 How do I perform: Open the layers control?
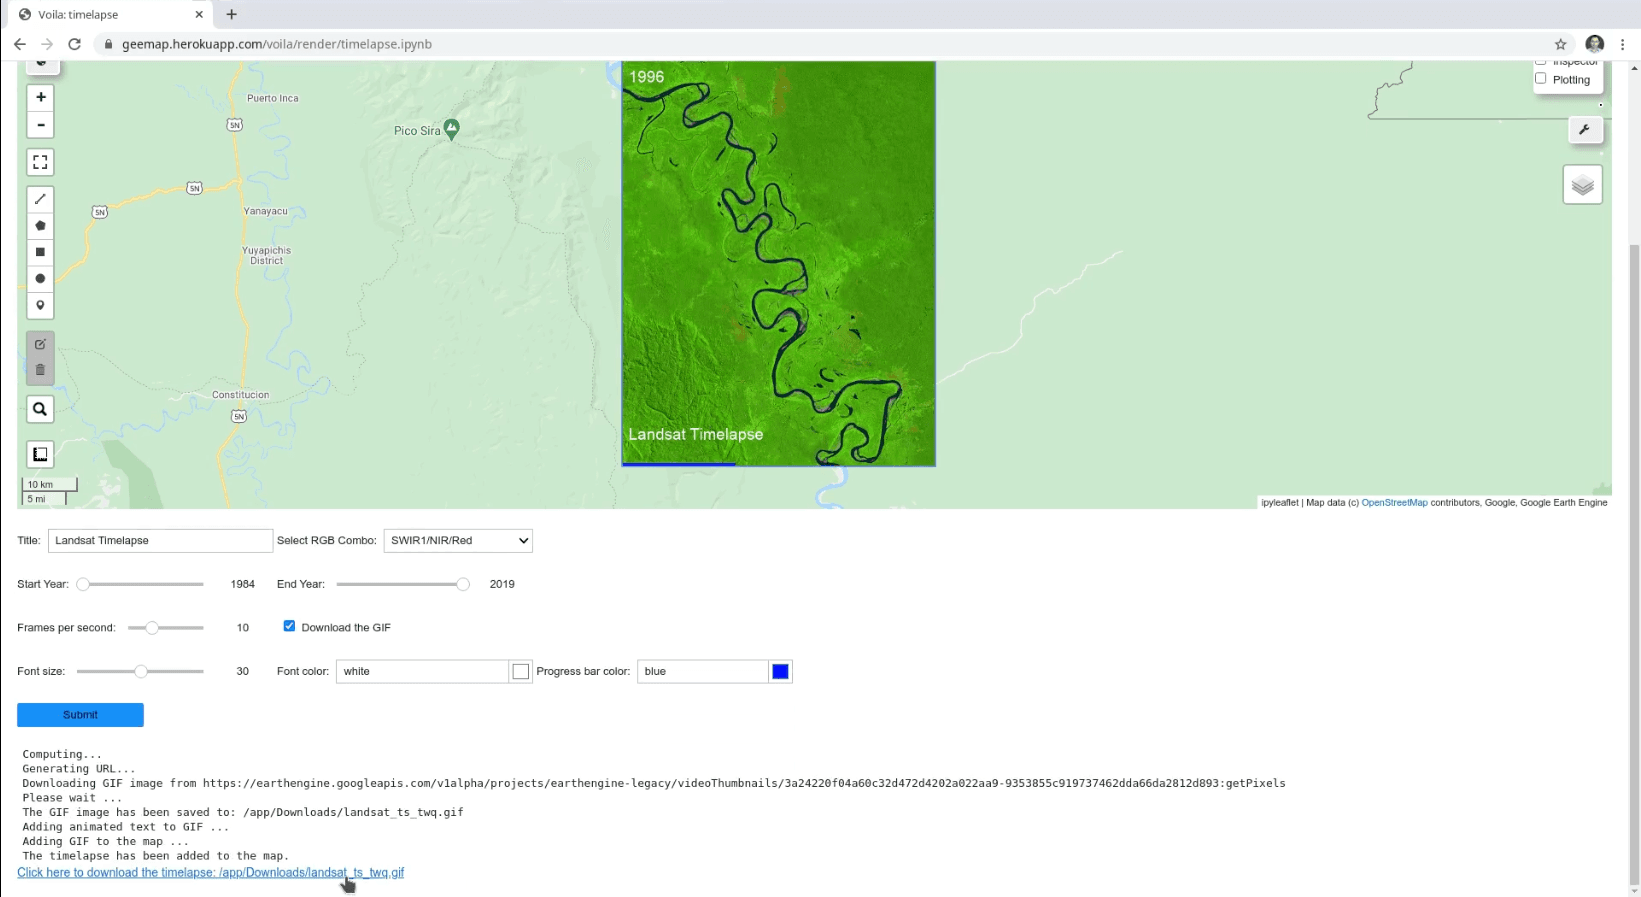click(1582, 185)
